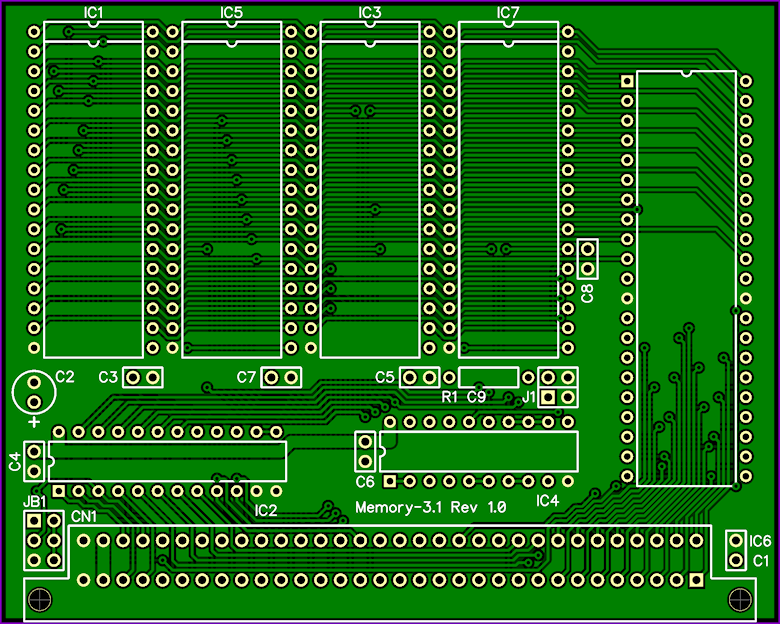Click the IC1 silkscreen label
Image resolution: width=780 pixels, height=624 pixels.
tap(93, 13)
